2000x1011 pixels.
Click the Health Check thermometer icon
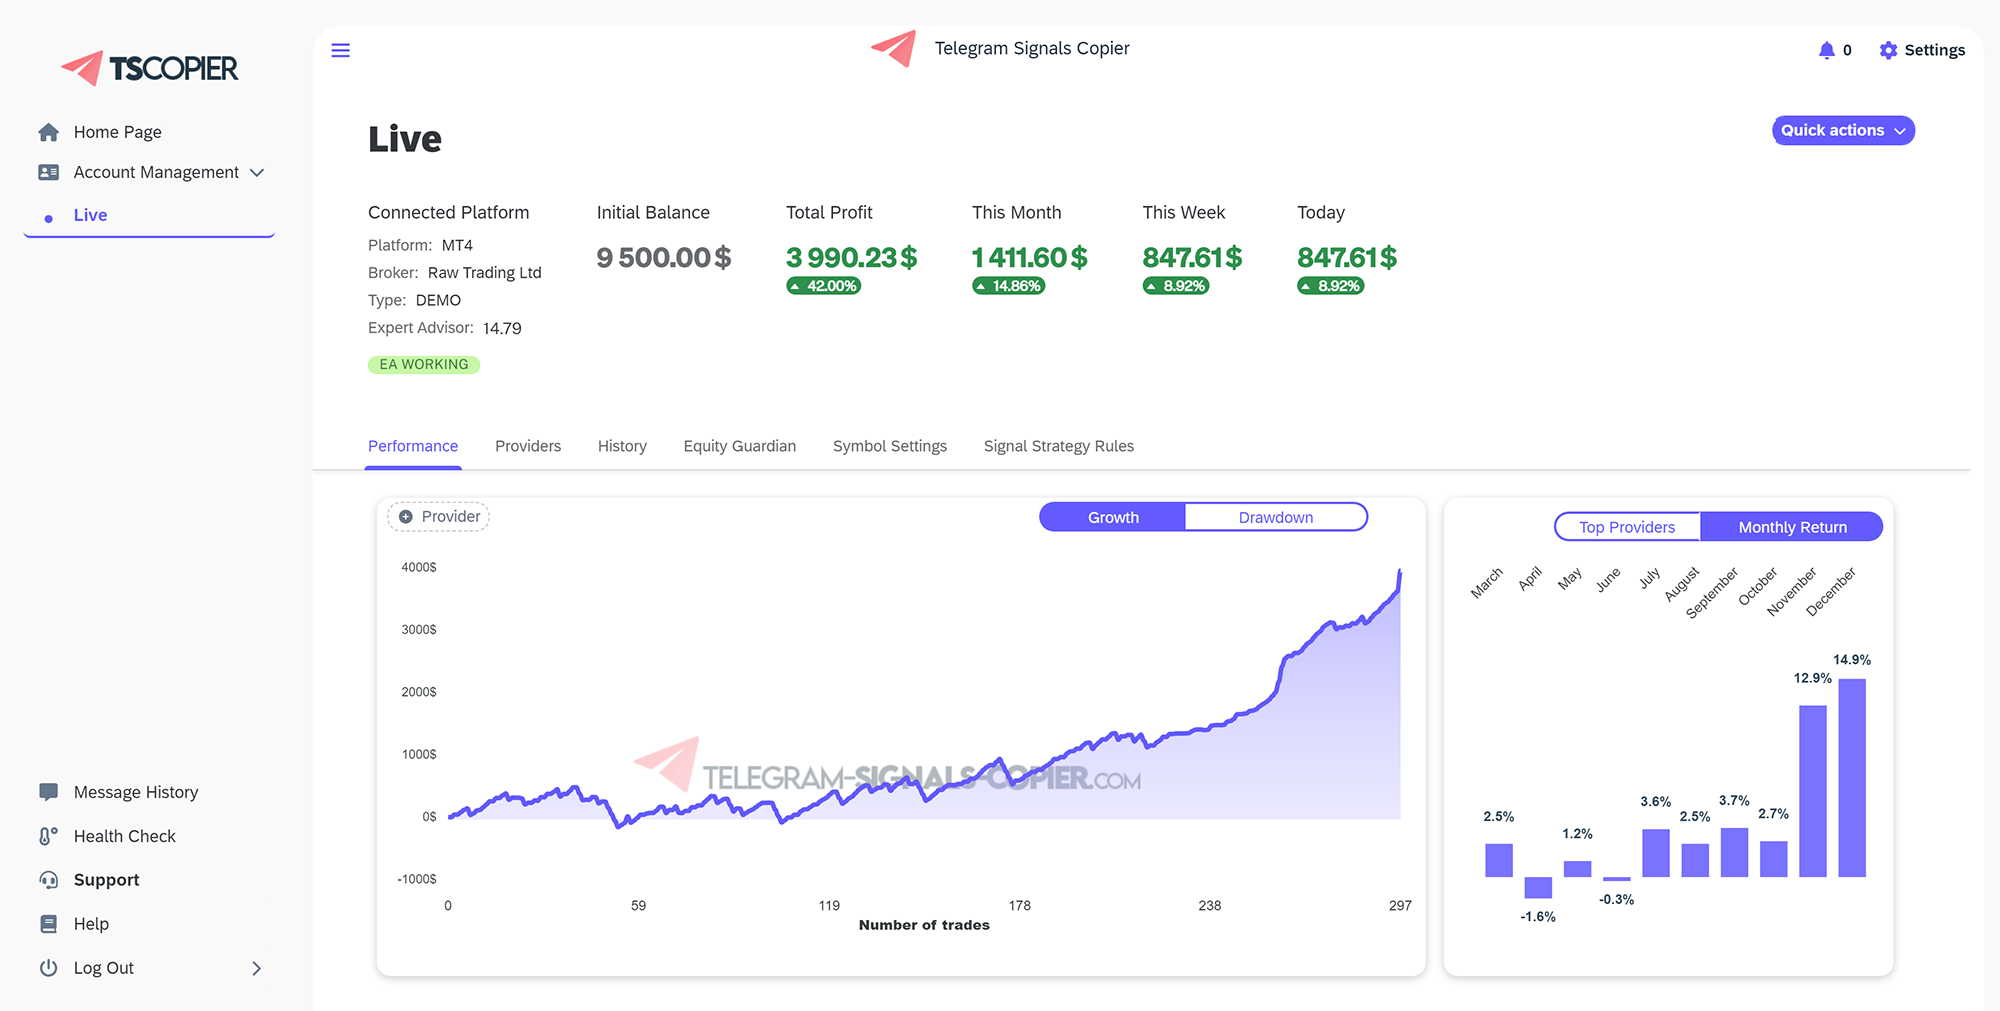tap(48, 836)
